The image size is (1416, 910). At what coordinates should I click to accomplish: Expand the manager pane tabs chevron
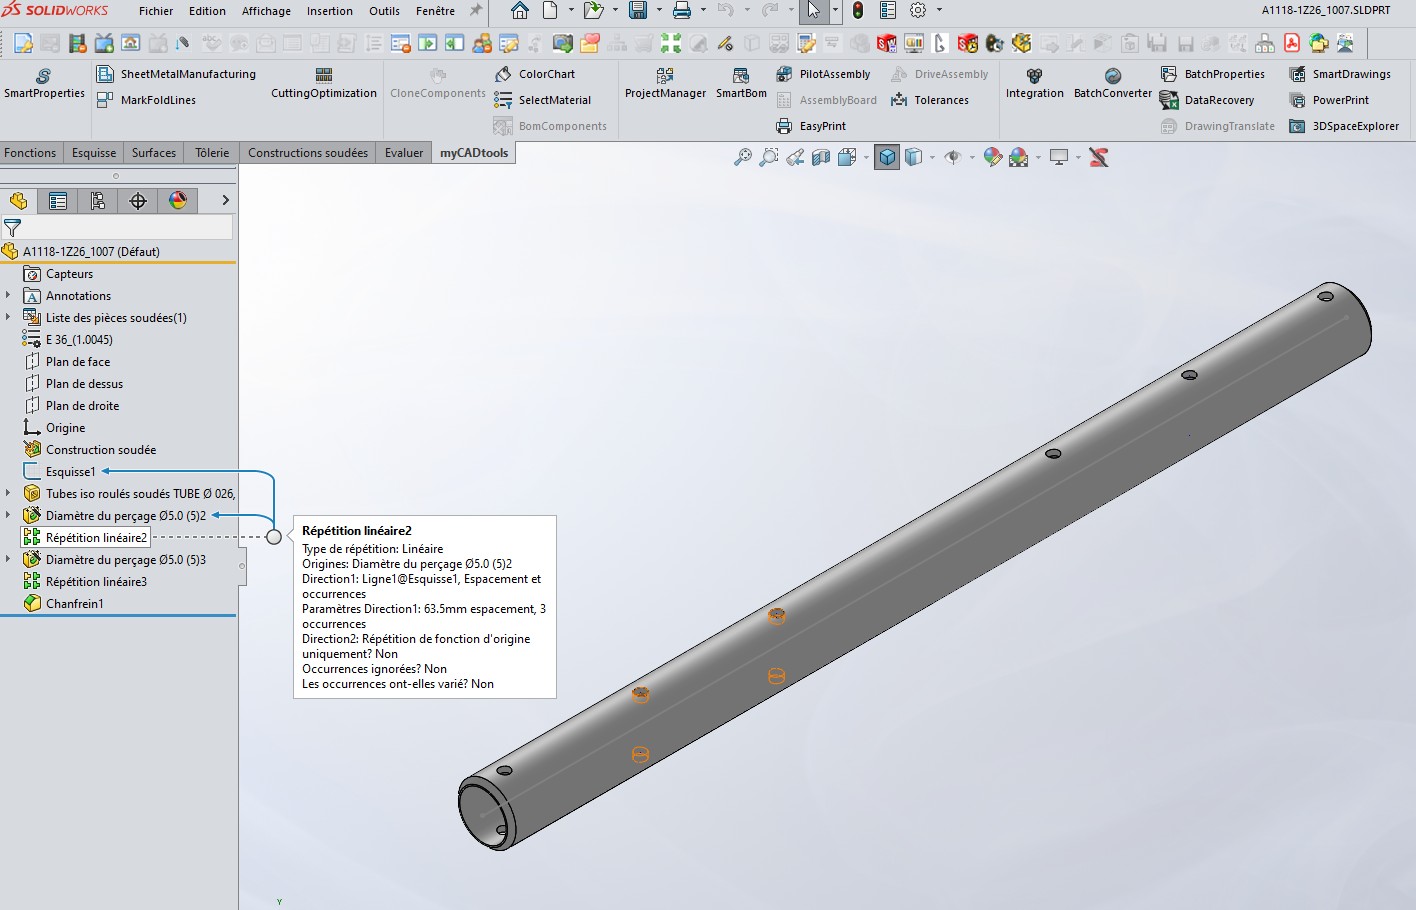(x=225, y=201)
